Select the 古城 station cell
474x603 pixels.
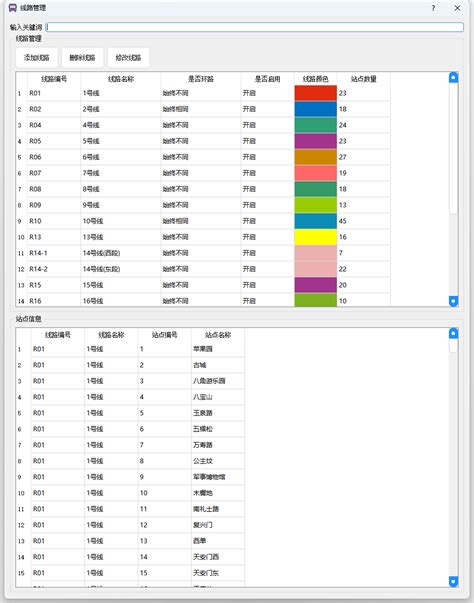pyautogui.click(x=218, y=365)
